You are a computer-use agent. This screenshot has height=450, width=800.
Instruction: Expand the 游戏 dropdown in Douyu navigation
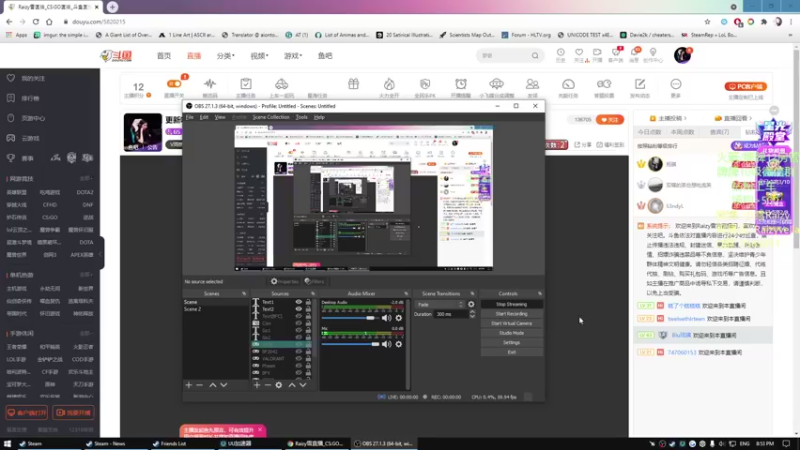(293, 56)
